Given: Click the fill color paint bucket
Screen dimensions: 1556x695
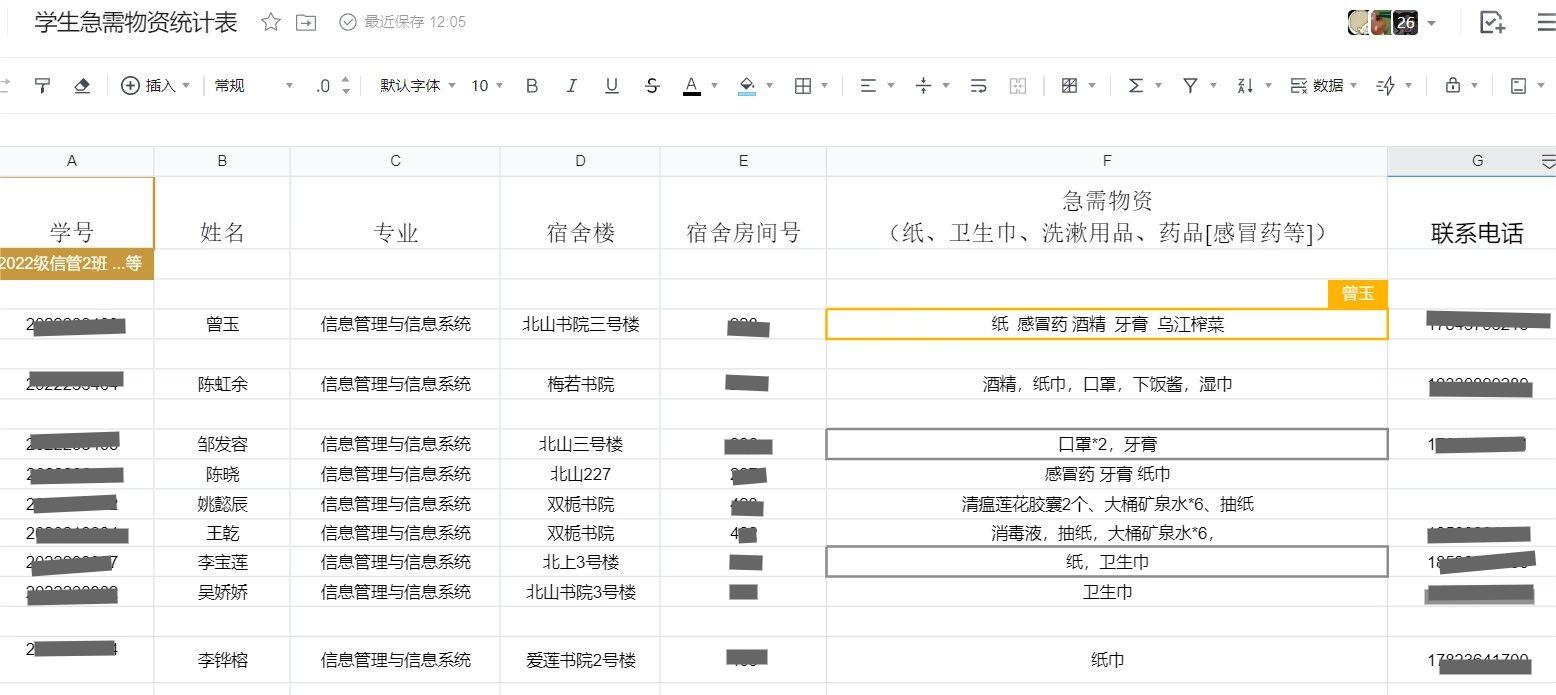Looking at the screenshot, I should pos(747,86).
